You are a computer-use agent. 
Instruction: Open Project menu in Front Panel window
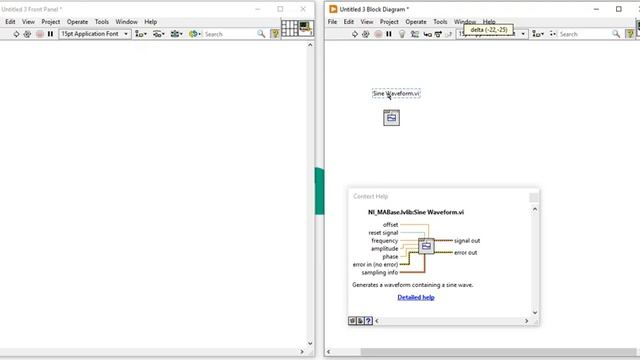coord(51,22)
